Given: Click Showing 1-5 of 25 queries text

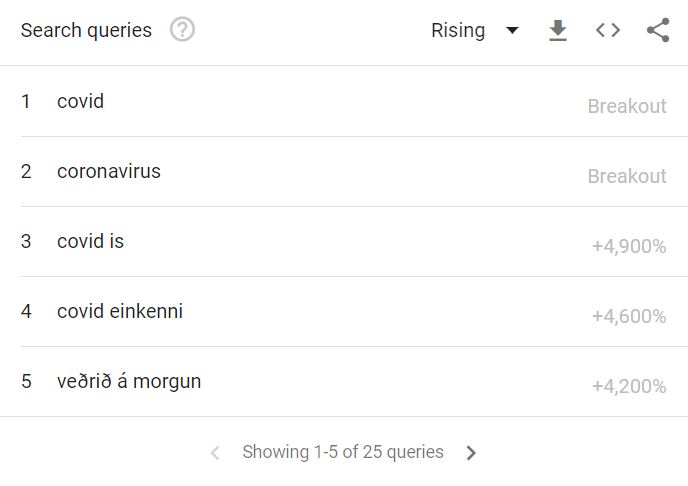Looking at the screenshot, I should coord(343,452).
